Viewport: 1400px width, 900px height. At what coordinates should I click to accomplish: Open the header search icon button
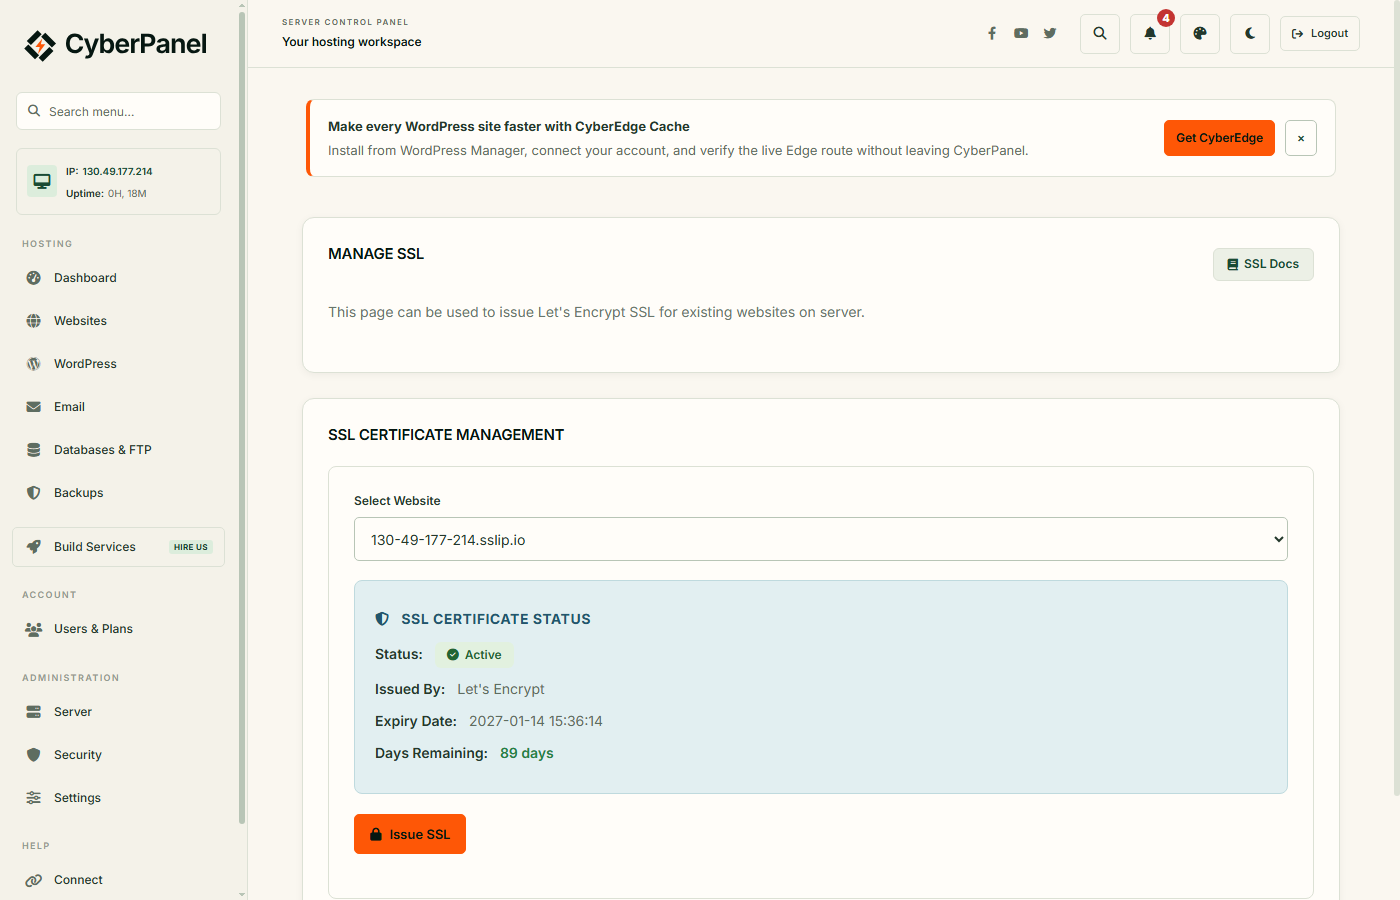[x=1100, y=34]
